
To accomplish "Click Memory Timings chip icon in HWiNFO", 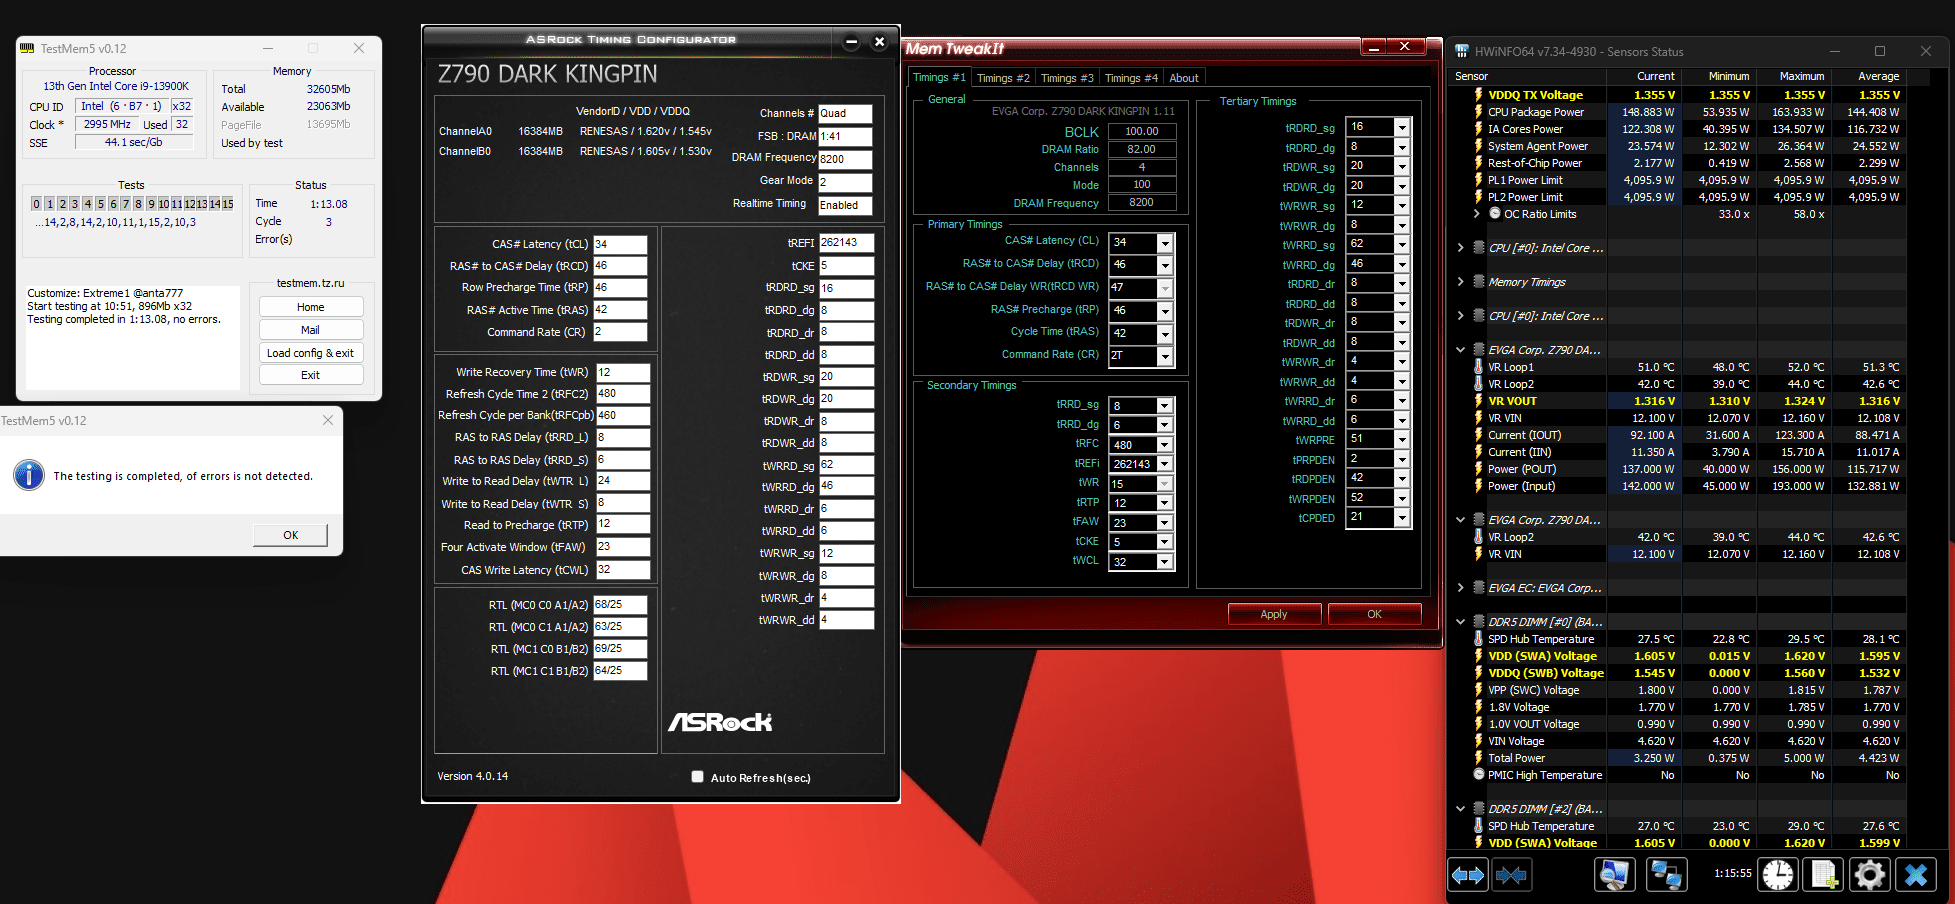I will click(x=1478, y=282).
